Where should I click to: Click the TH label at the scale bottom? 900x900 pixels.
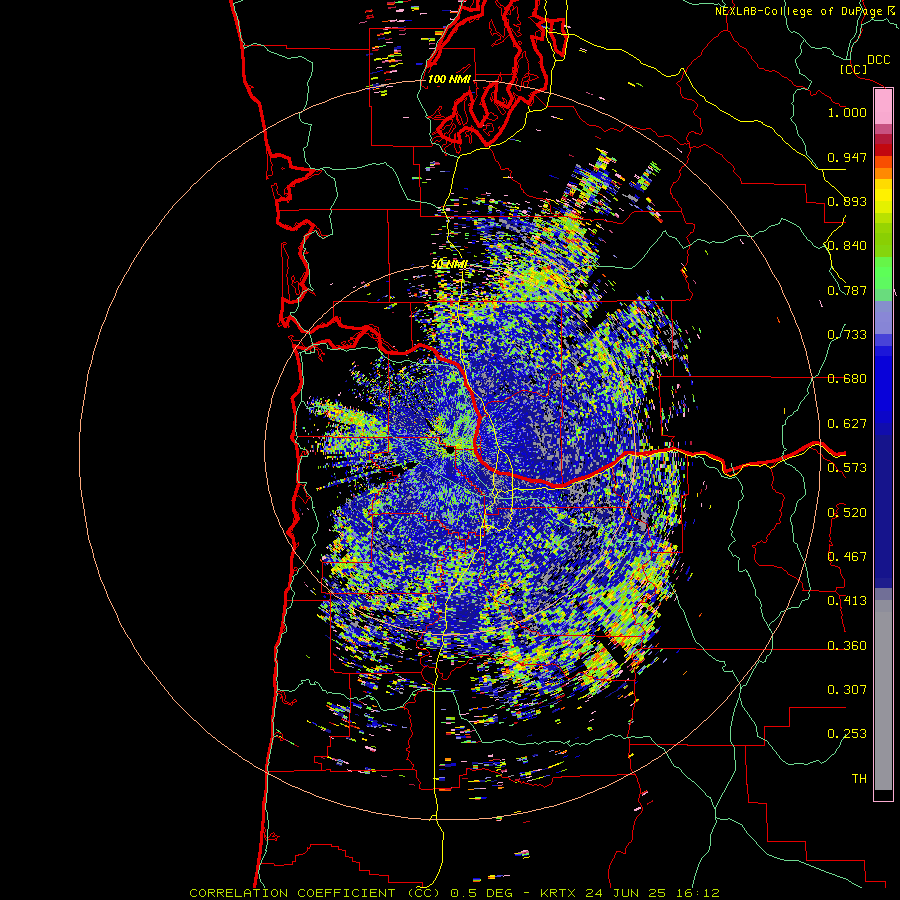(859, 778)
